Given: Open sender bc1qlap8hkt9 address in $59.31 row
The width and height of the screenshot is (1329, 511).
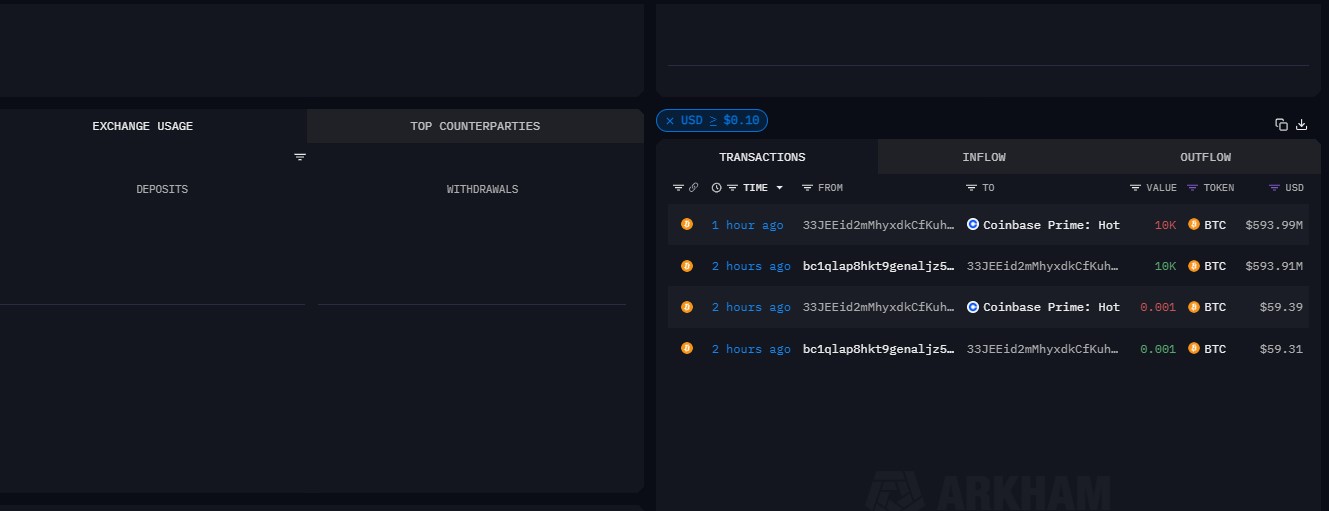Looking at the screenshot, I should click(878, 349).
